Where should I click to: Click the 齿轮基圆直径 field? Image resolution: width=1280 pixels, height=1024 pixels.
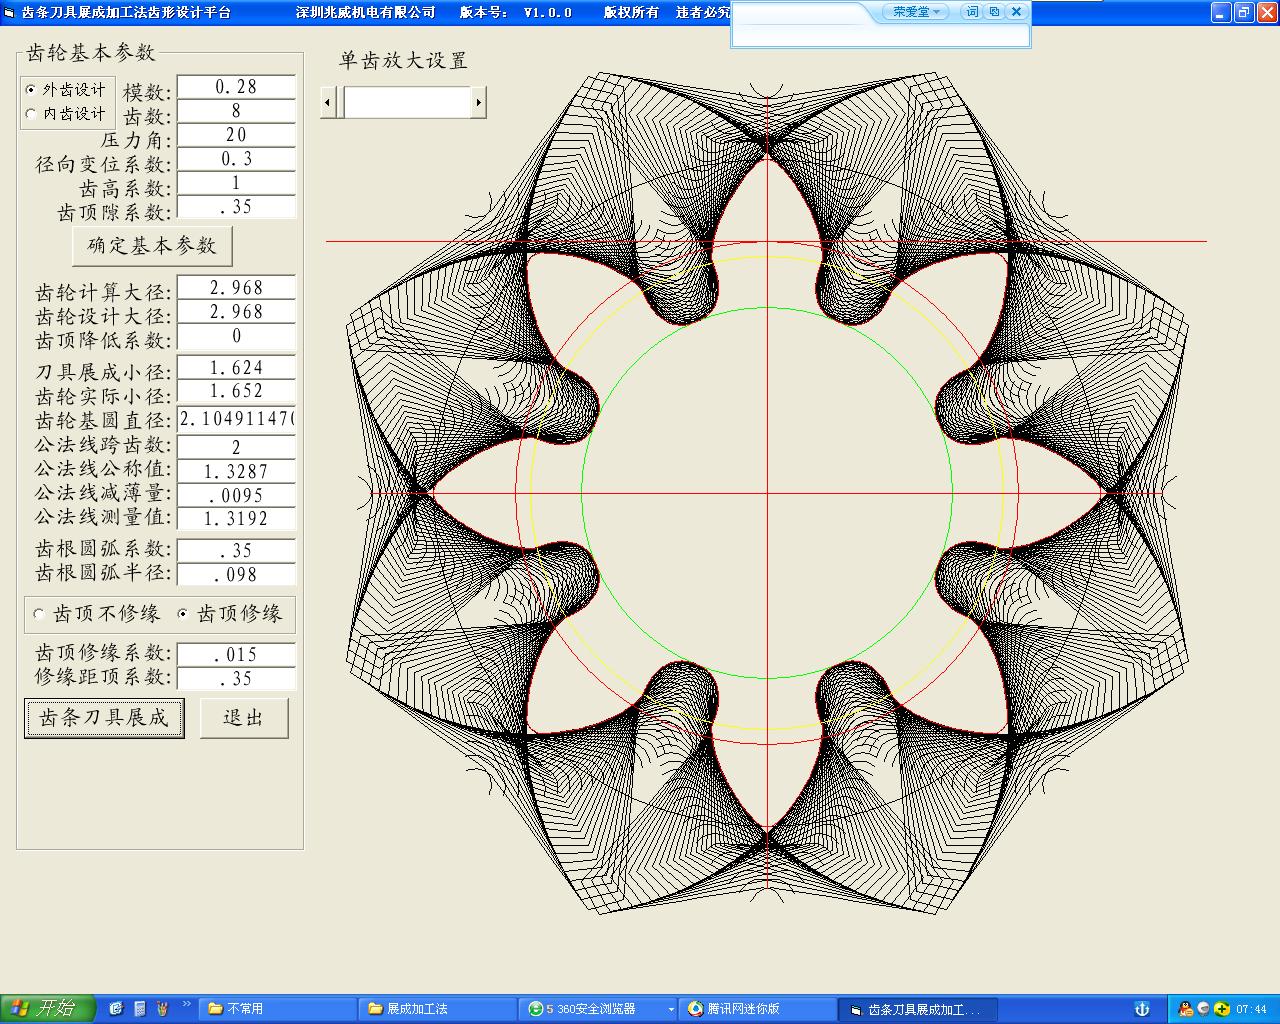click(236, 419)
